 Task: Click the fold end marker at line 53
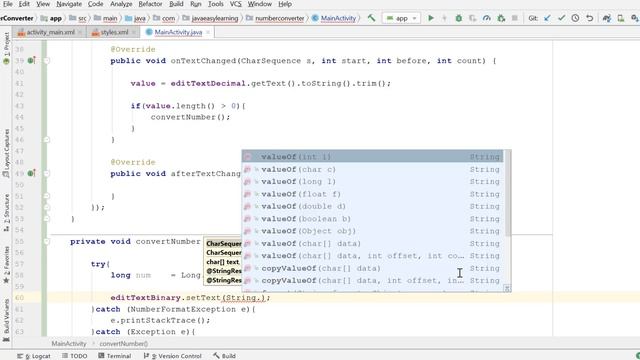pyautogui.click(x=47, y=219)
